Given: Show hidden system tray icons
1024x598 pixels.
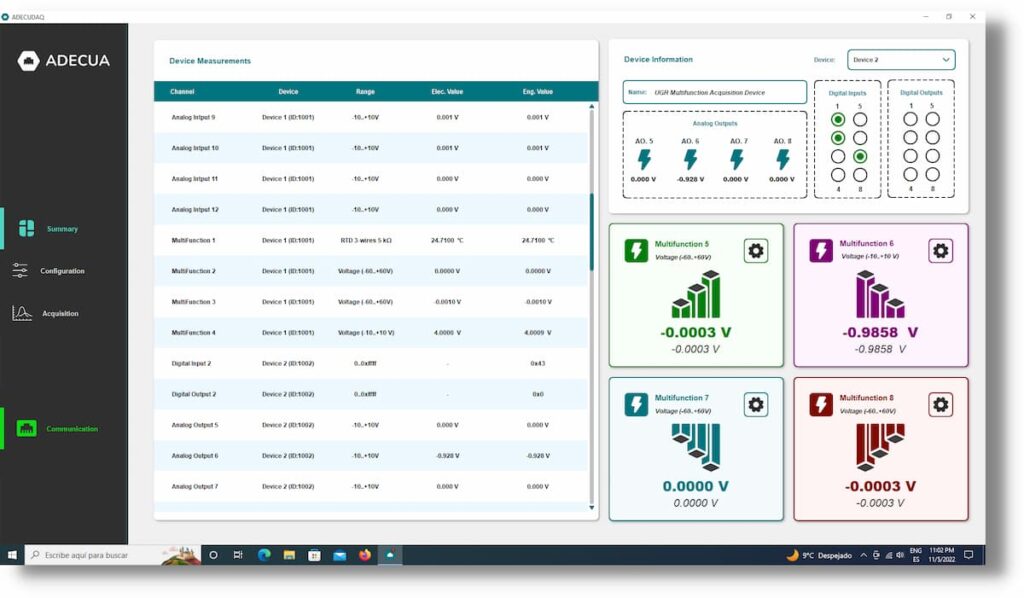Looking at the screenshot, I should (863, 555).
